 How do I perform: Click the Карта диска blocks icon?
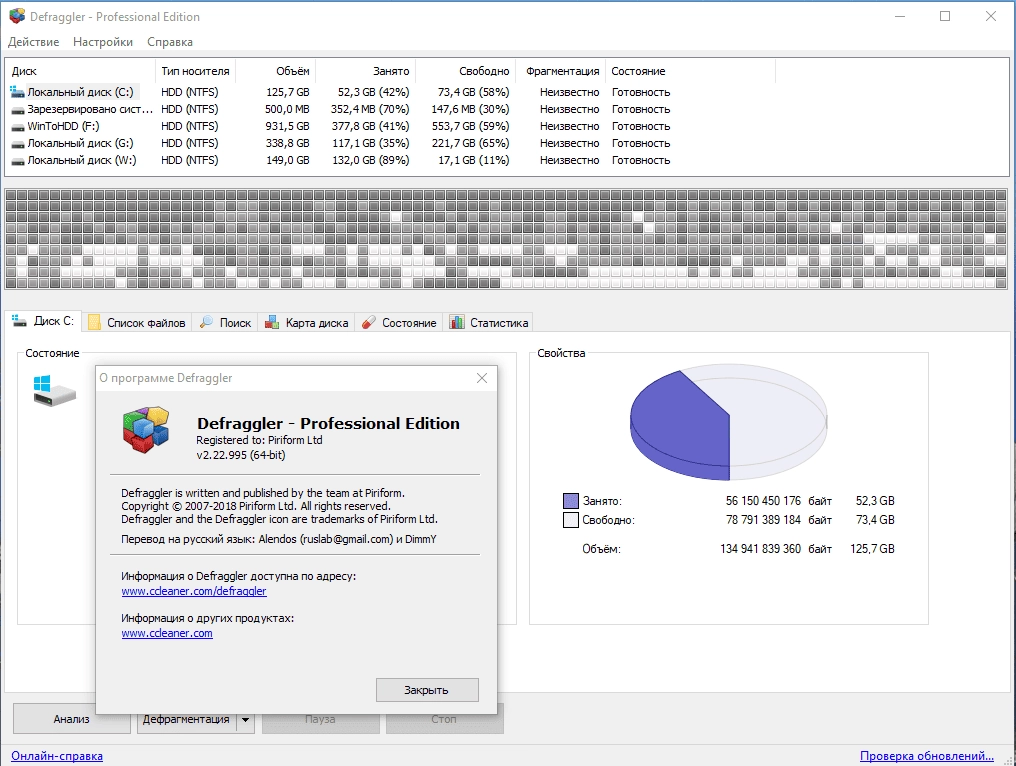click(x=272, y=322)
